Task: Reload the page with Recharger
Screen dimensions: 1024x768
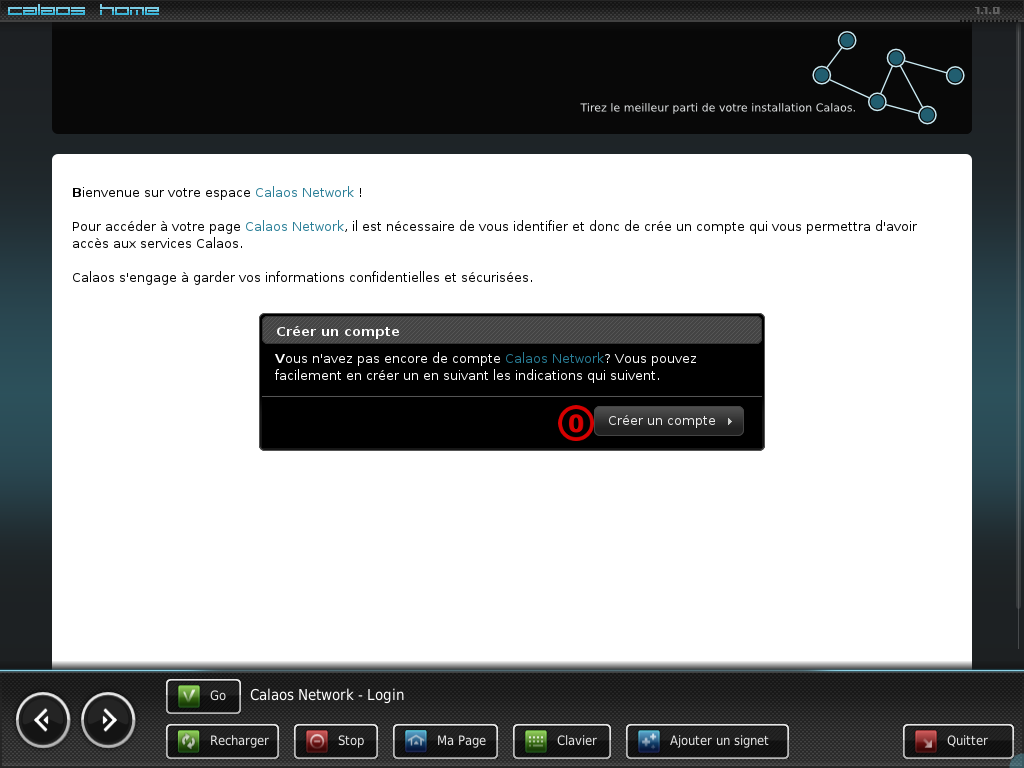Action: click(223, 741)
